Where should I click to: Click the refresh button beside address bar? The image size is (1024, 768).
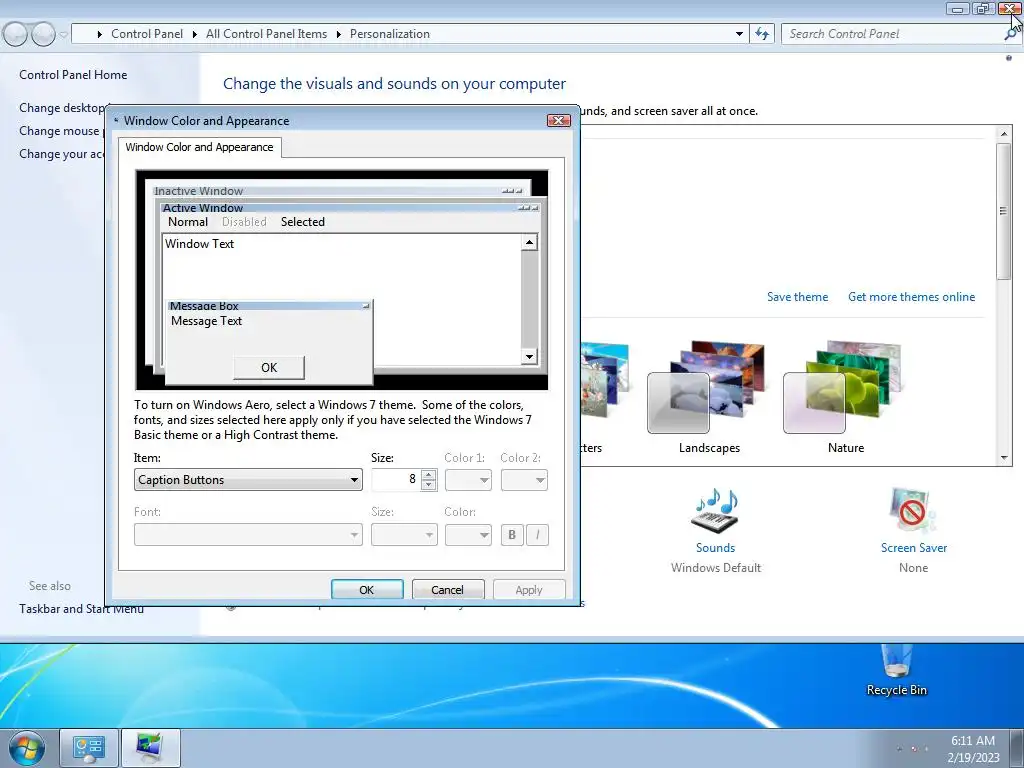click(x=761, y=34)
